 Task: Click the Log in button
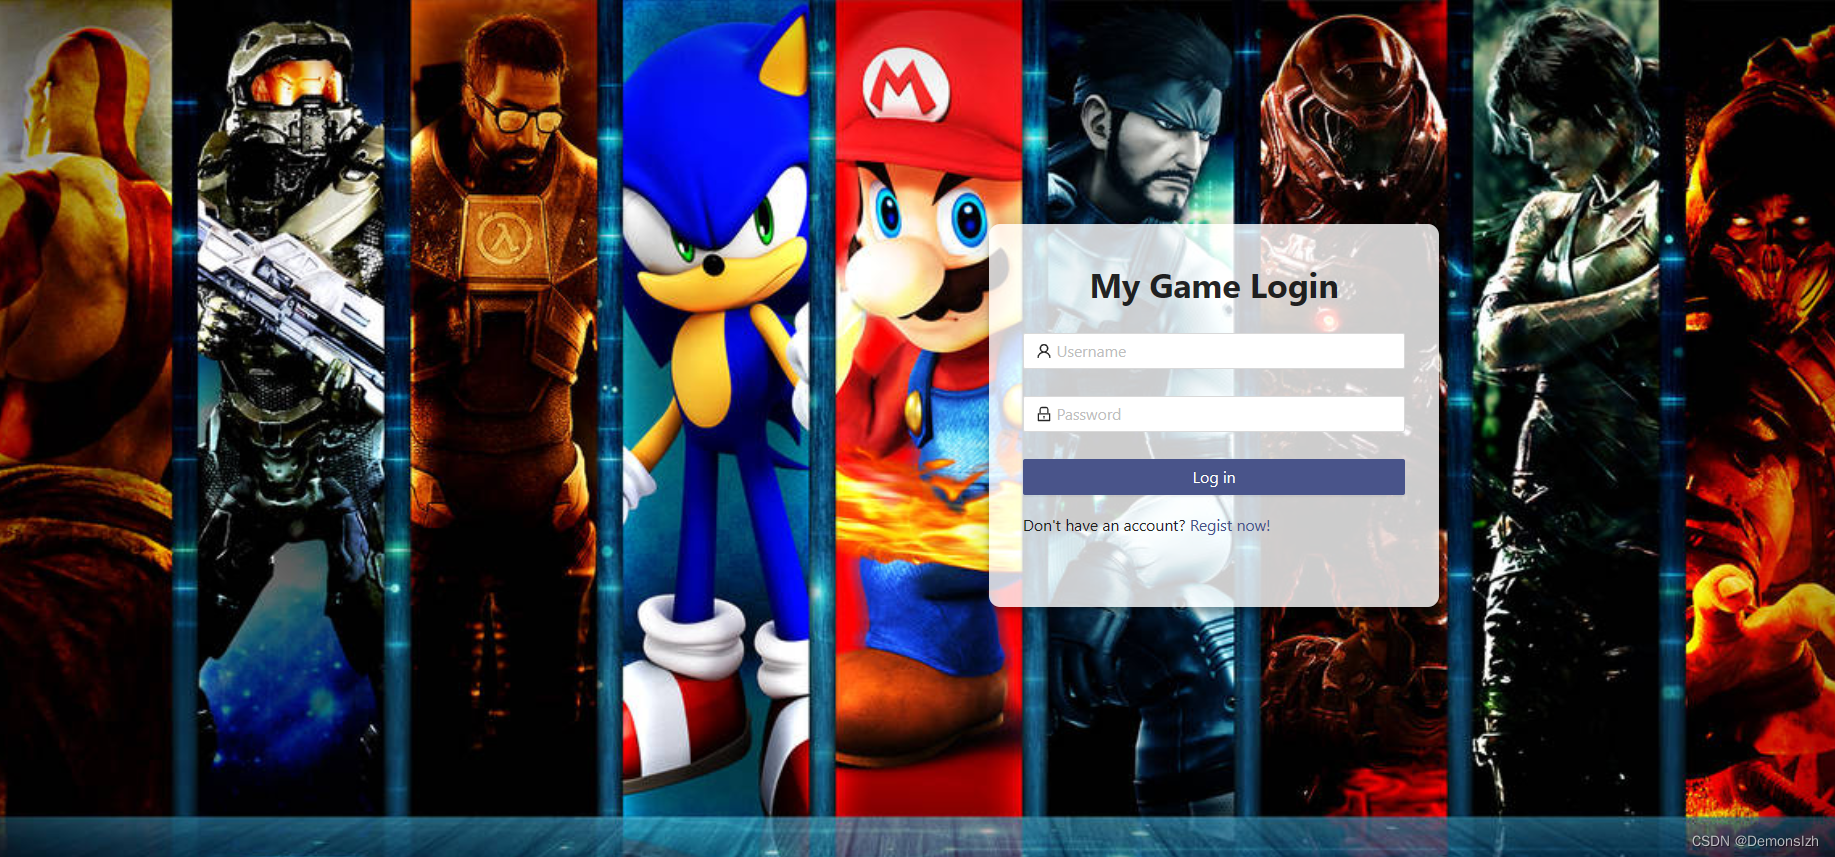click(1213, 477)
